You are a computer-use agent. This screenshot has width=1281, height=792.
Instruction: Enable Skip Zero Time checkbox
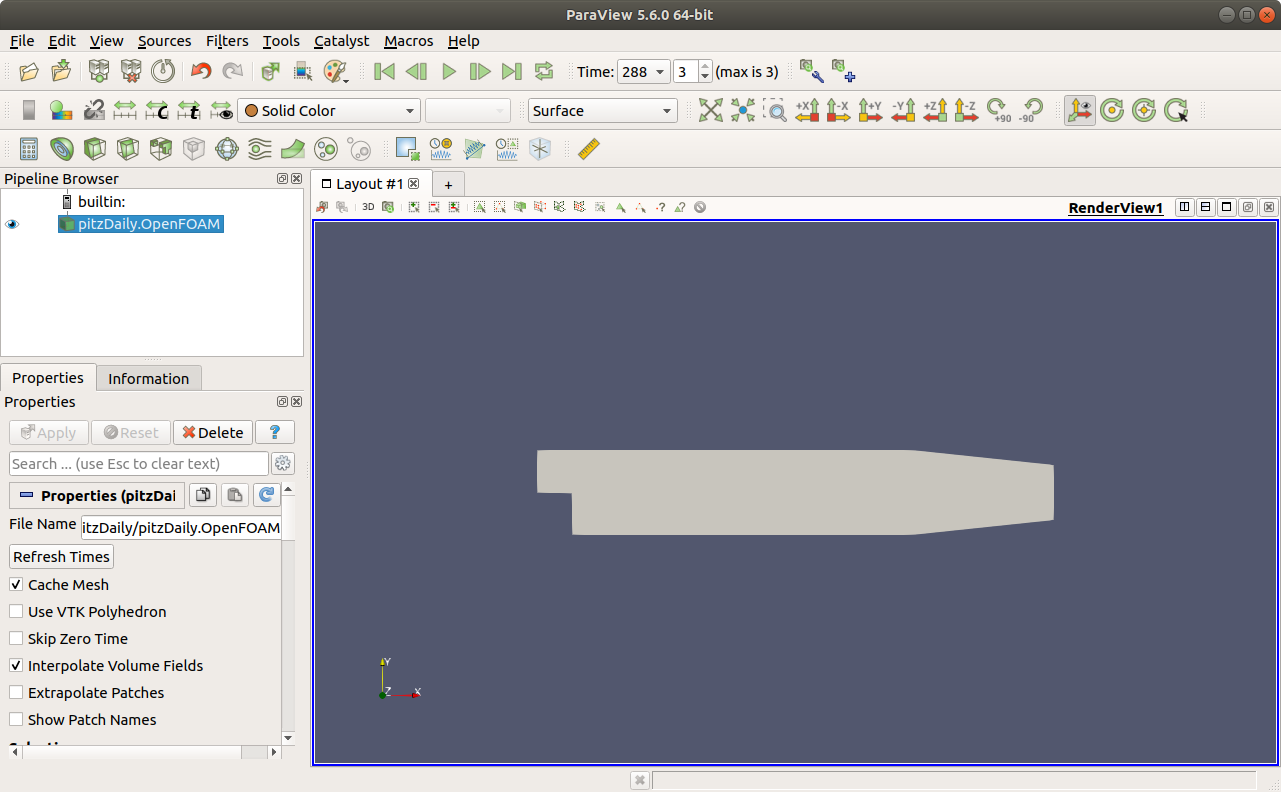pos(16,638)
